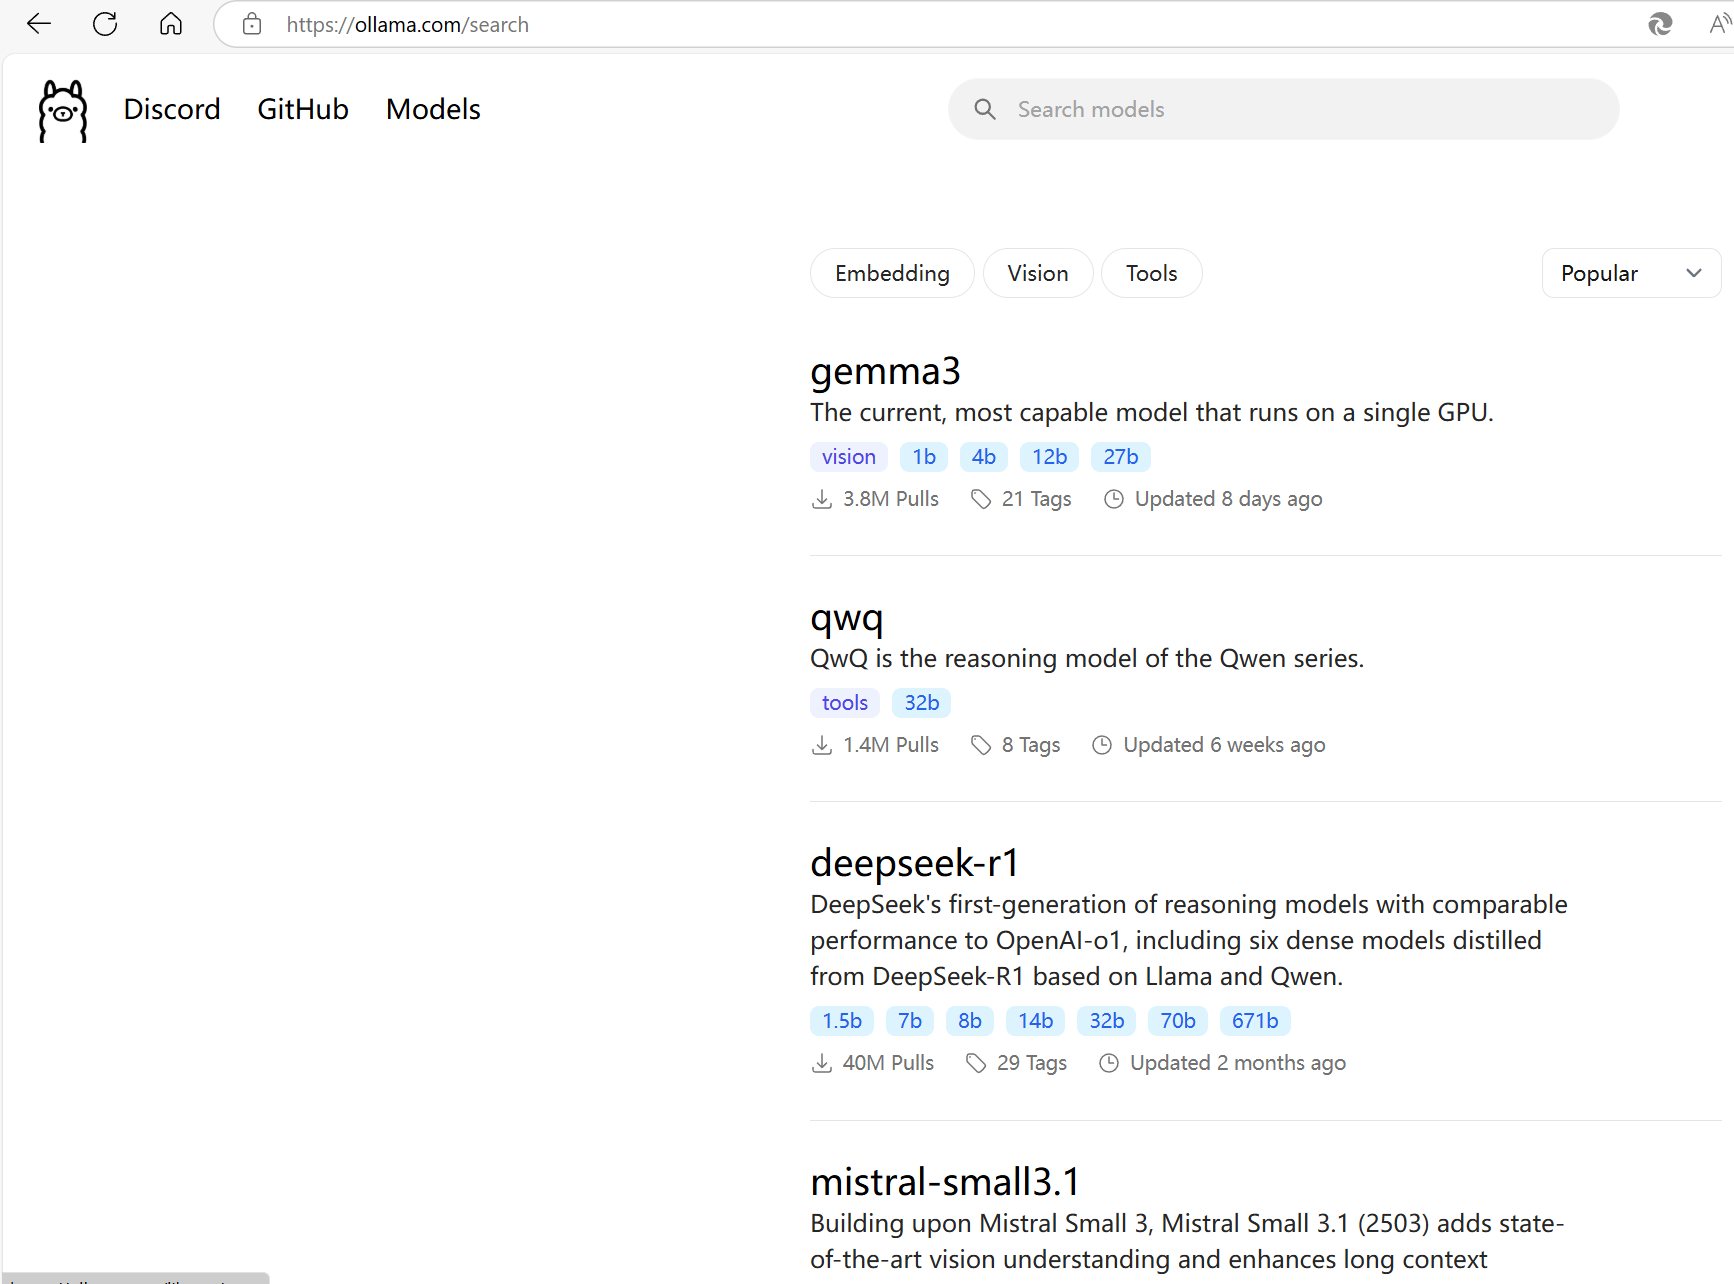Click deepseek-r1 7b size tag
Screen dimensions: 1734x1284
(910, 1021)
